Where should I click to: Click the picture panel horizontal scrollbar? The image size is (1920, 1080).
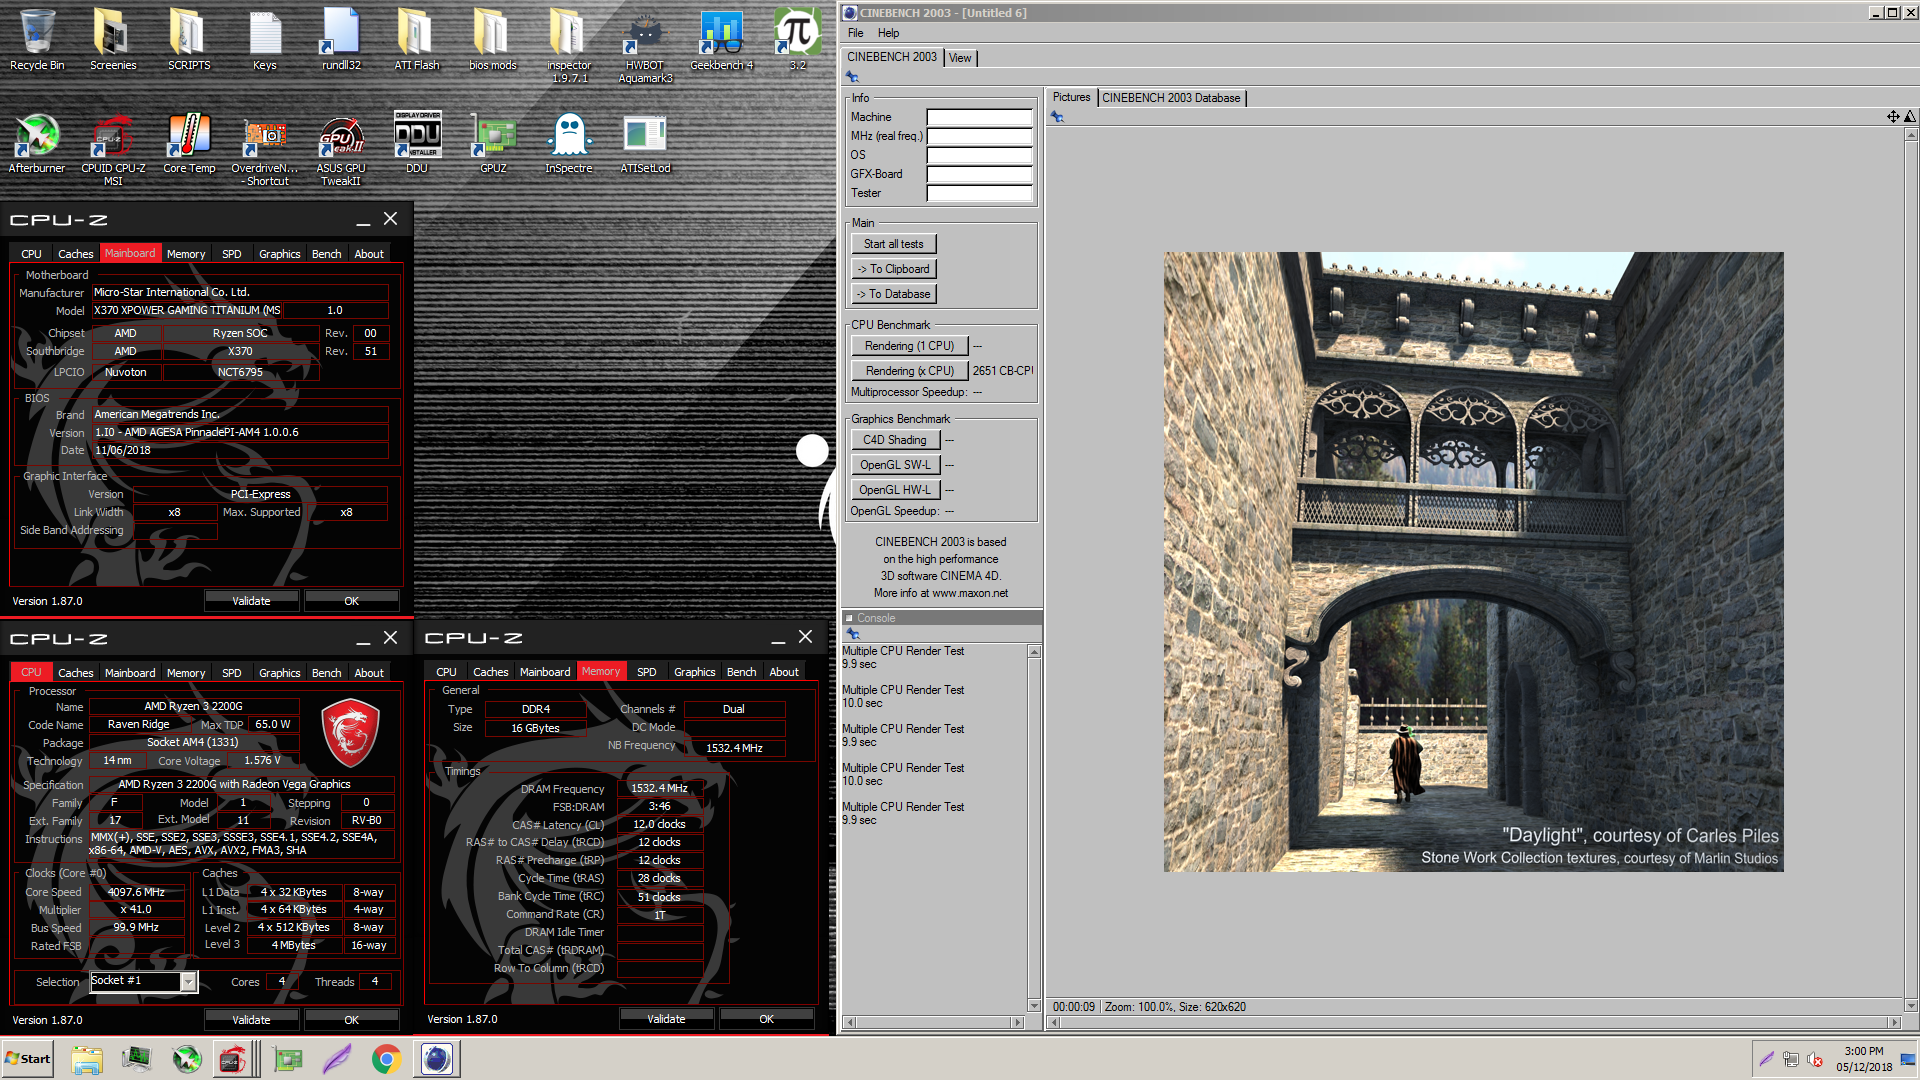tap(1473, 1022)
